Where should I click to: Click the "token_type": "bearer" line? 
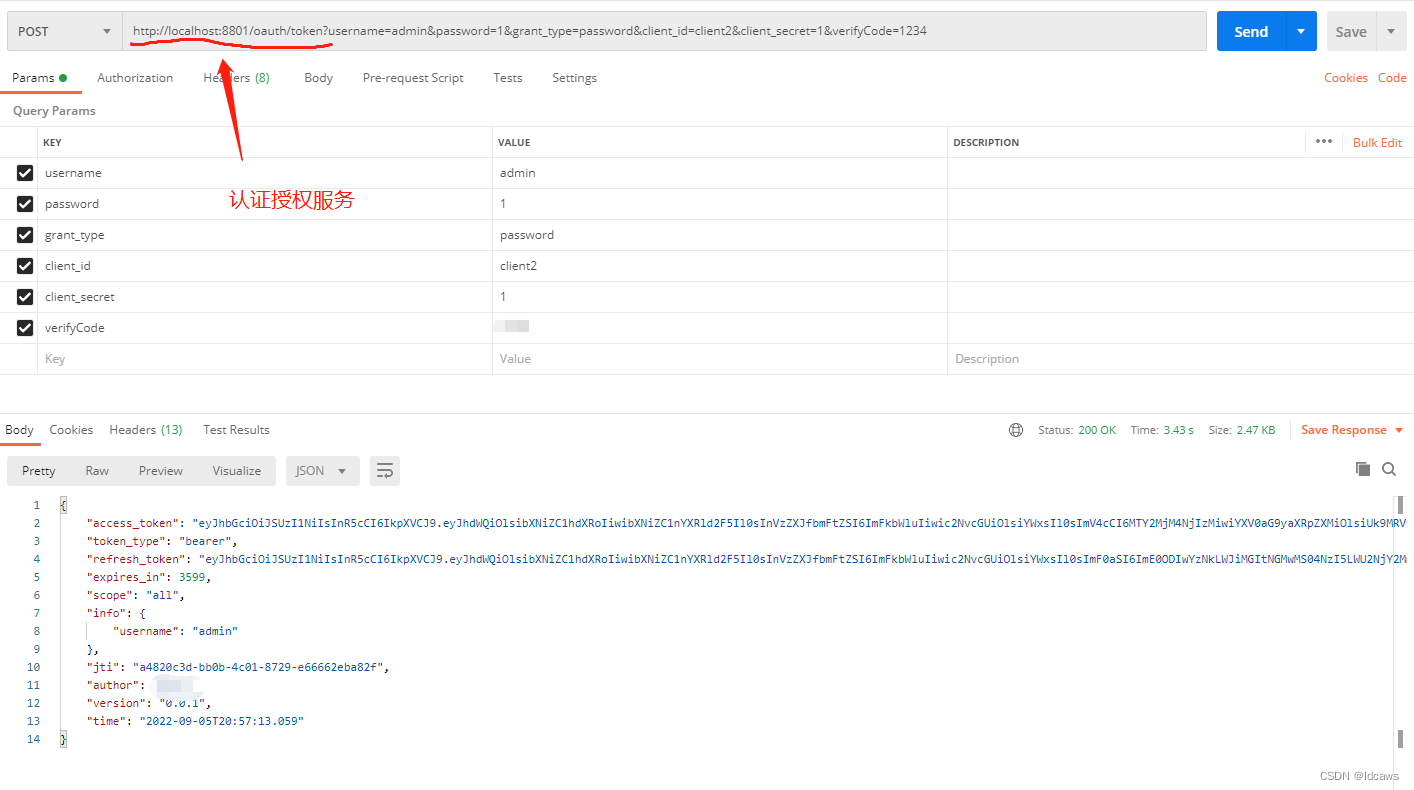click(x=163, y=541)
